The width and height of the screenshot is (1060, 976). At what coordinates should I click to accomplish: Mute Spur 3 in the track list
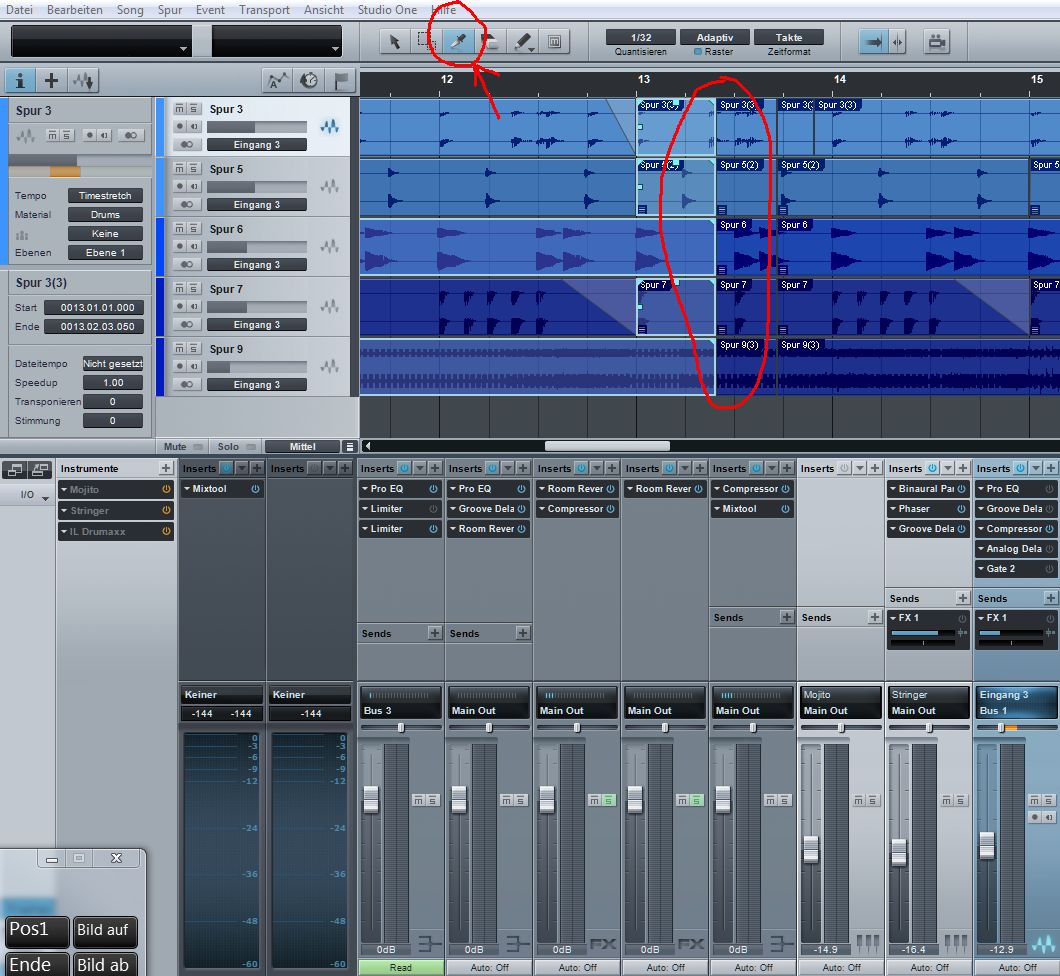click(179, 108)
